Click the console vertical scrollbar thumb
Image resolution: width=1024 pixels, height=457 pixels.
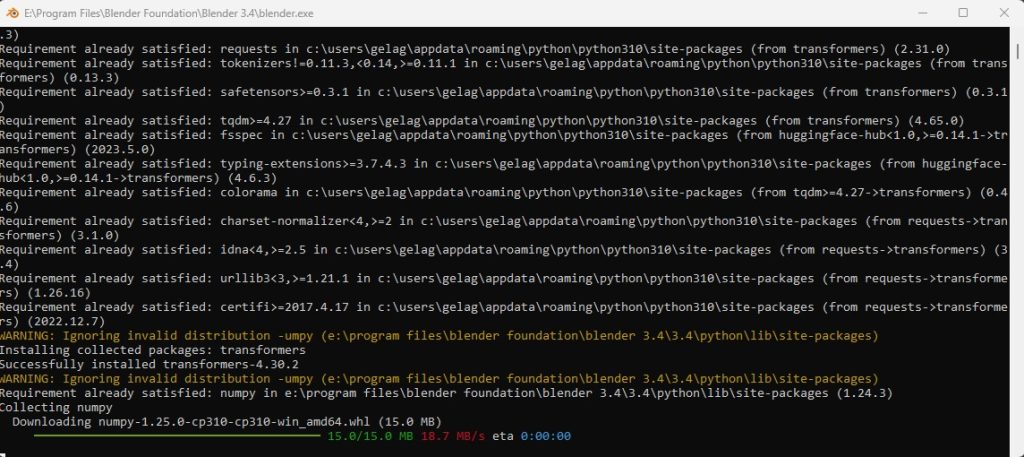[x=1017, y=50]
